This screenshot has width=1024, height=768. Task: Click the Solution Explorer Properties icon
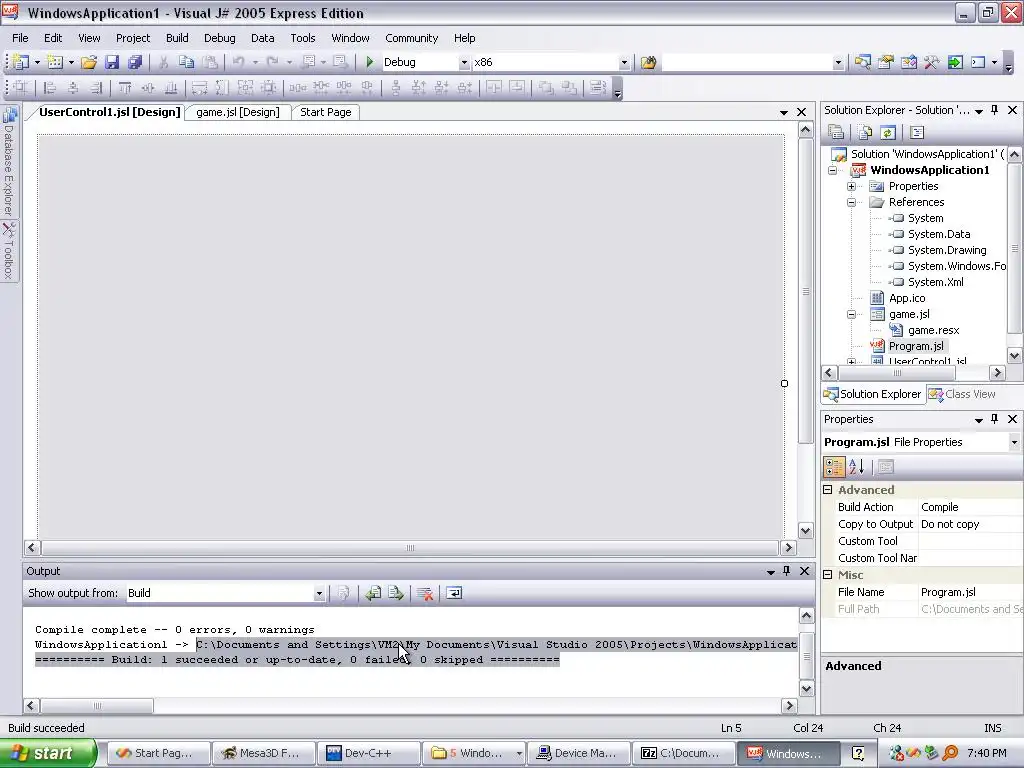click(836, 133)
